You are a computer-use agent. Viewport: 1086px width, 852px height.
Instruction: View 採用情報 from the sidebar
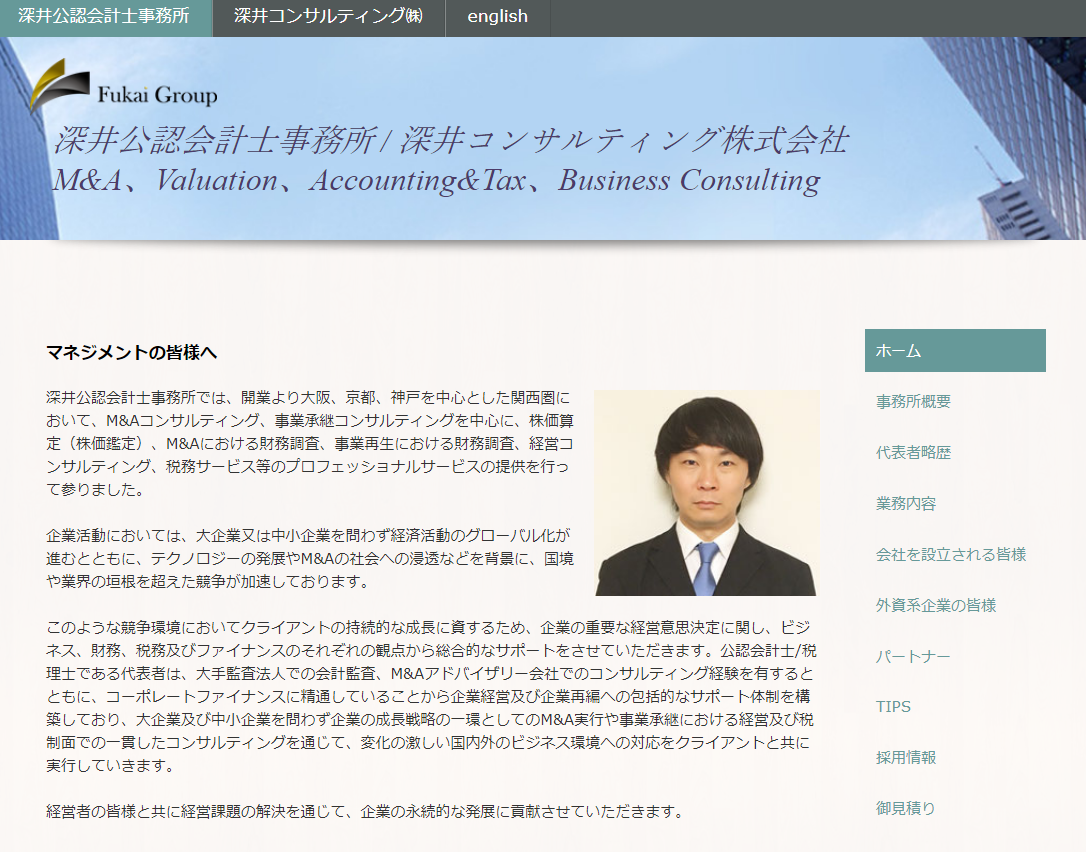point(906,758)
